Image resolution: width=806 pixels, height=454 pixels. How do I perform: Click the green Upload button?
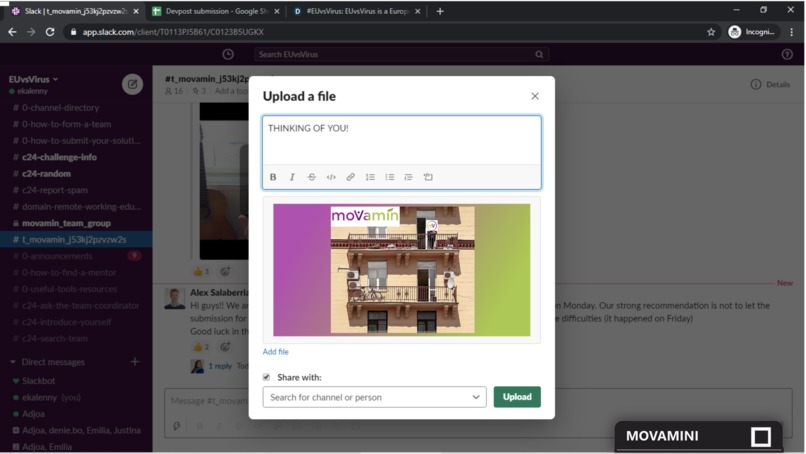pos(517,397)
